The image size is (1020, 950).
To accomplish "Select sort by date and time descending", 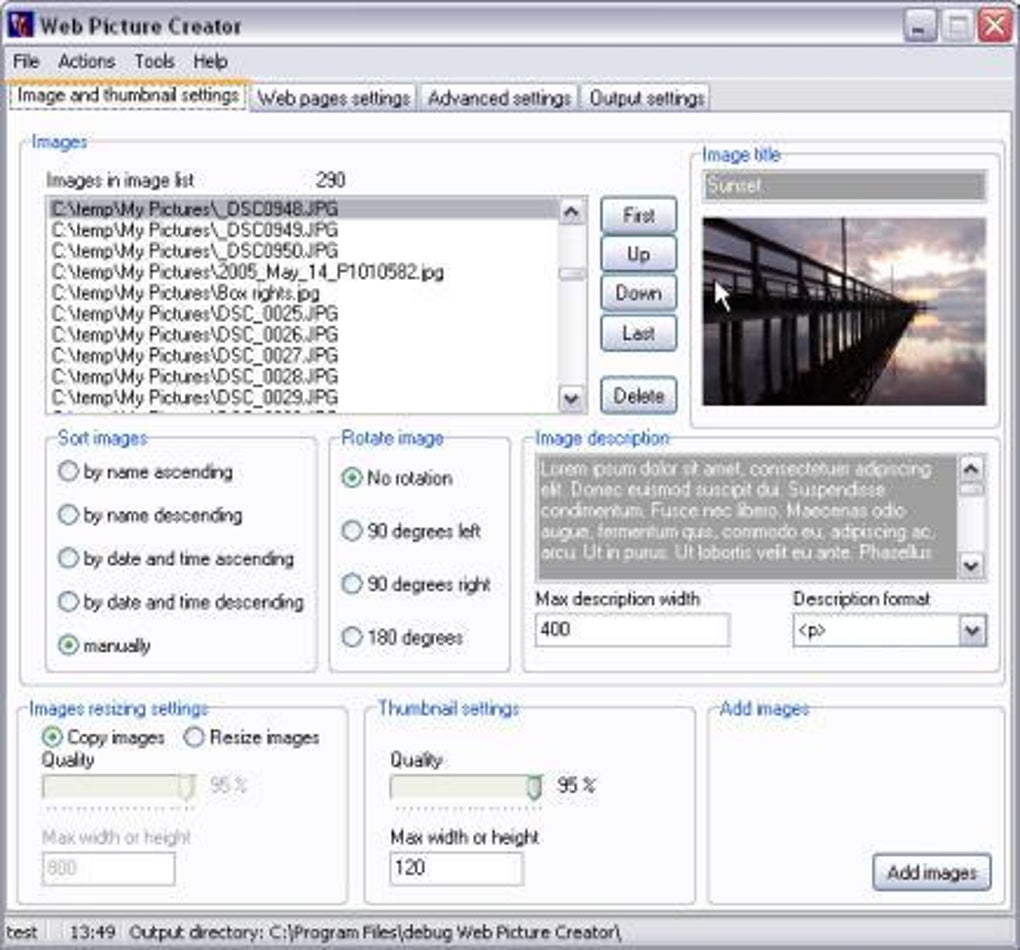I will click(x=181, y=602).
